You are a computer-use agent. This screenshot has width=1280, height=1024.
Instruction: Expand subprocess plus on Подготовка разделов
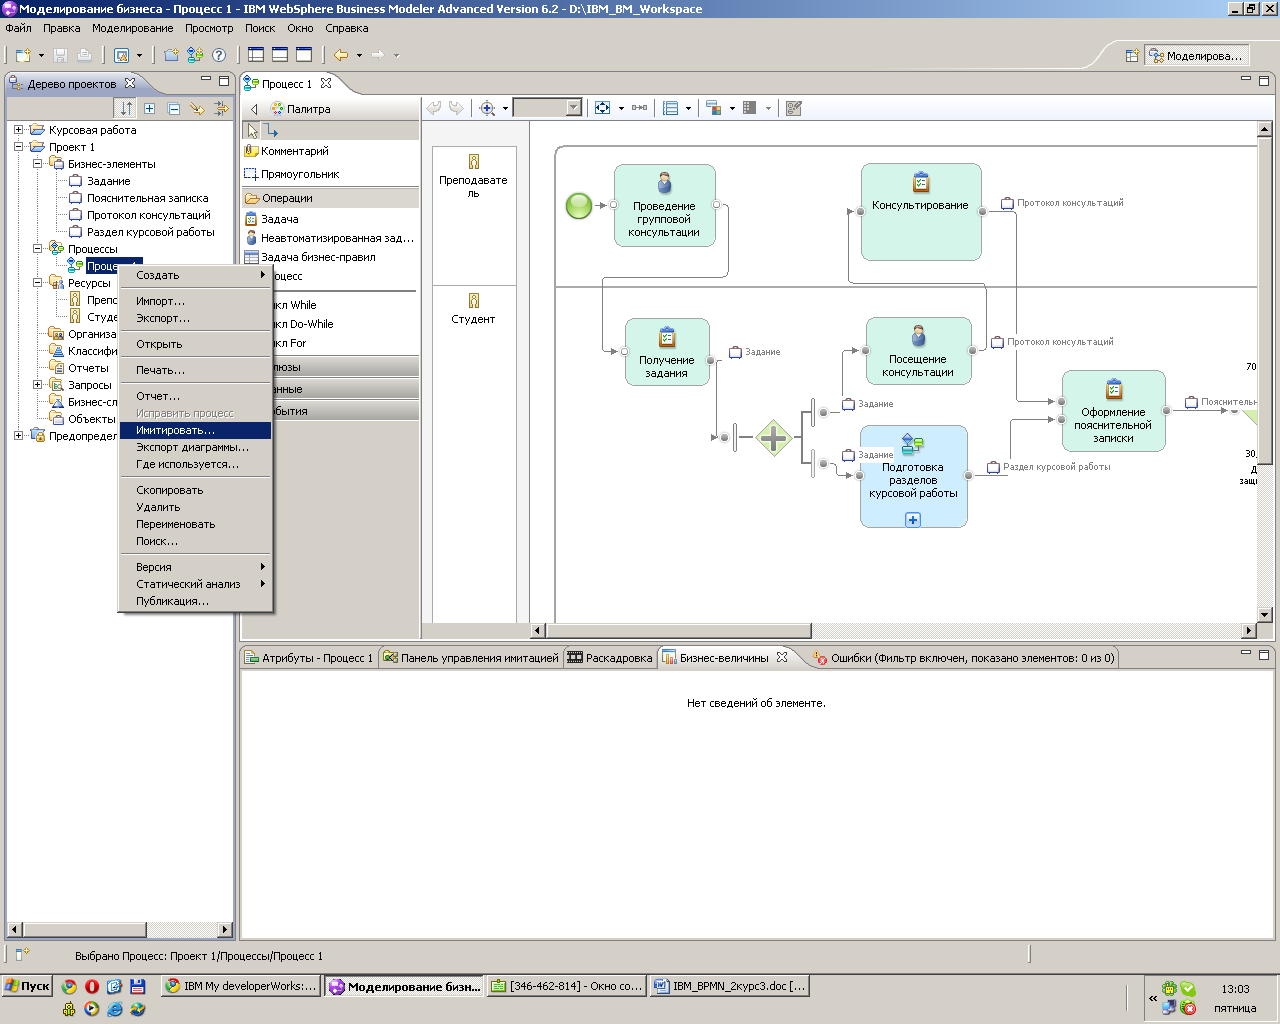coord(913,520)
